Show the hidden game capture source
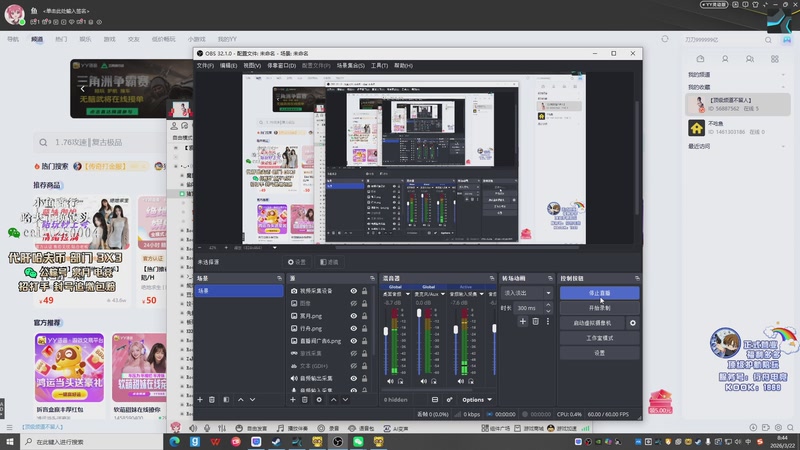 click(x=354, y=353)
